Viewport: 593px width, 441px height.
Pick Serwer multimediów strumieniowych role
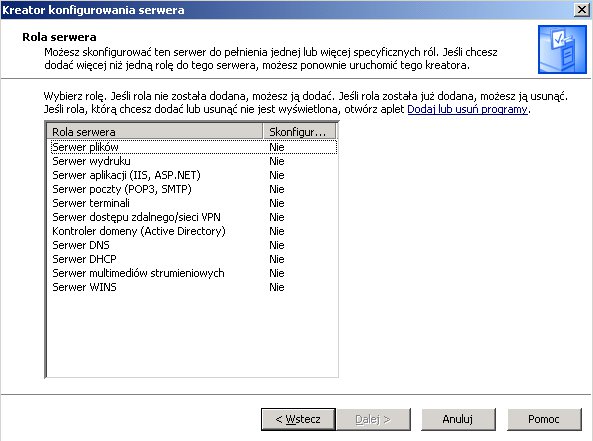pyautogui.click(x=194, y=273)
